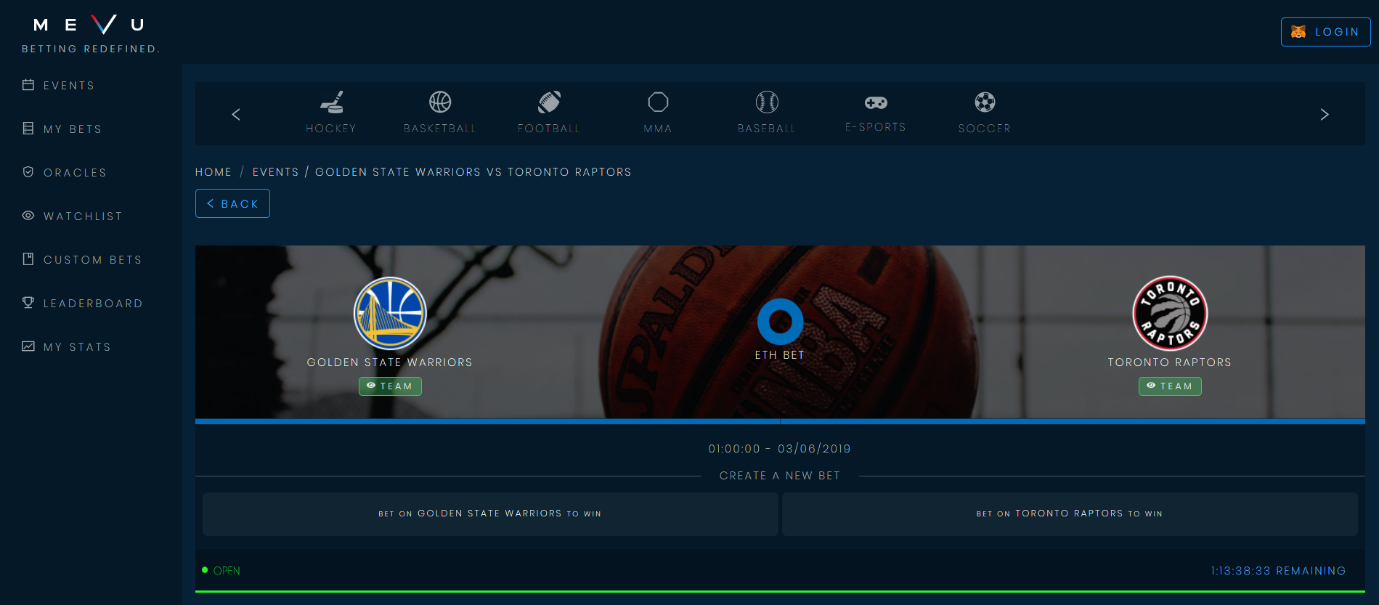Toggle watch Team under Golden State Warriors
The height and width of the screenshot is (605, 1379).
[390, 386]
